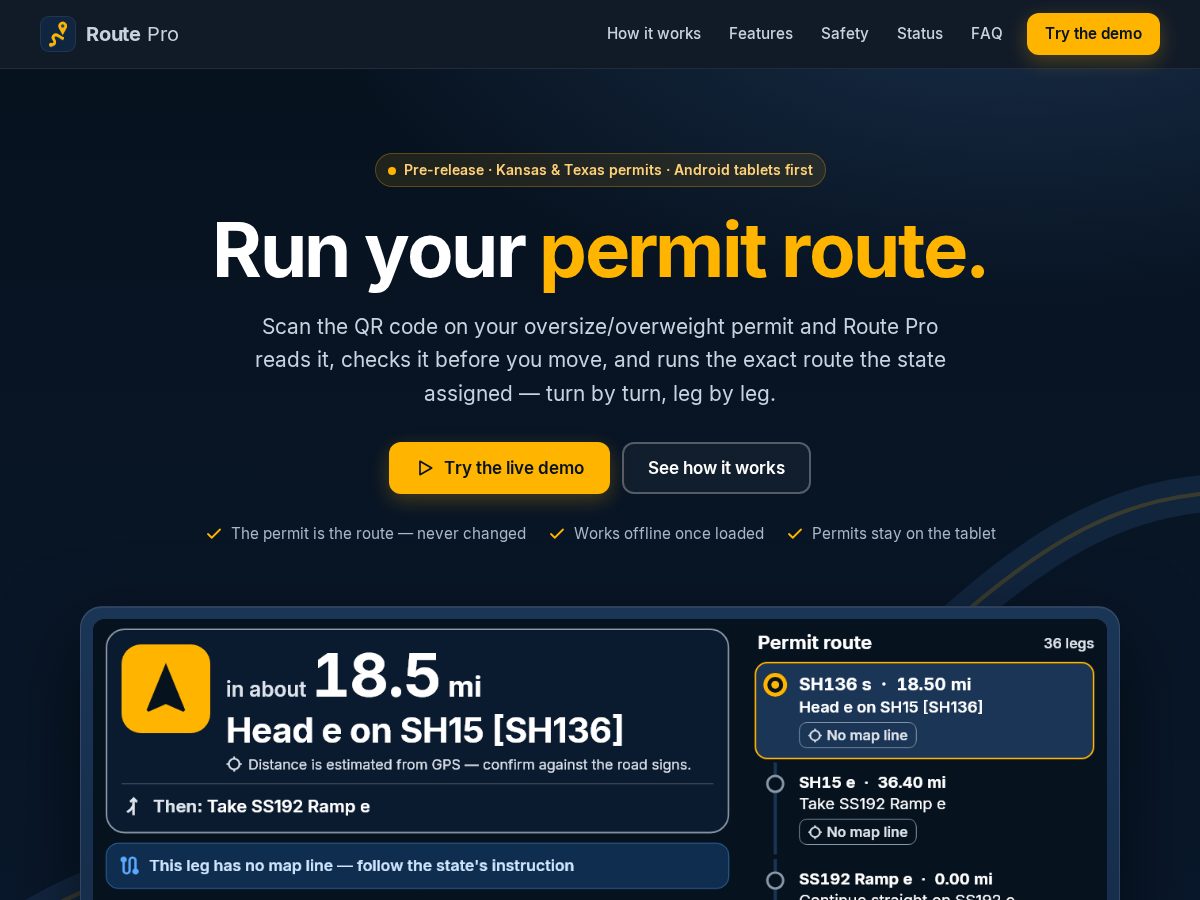The image size is (1200, 900).
Task: Click the large yellow navigation arrow icon
Action: [166, 689]
